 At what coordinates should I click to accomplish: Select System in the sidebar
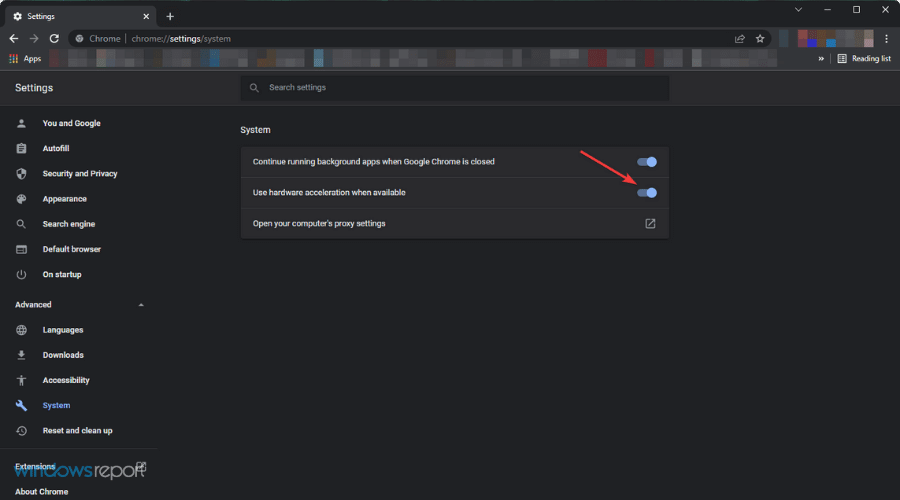[x=56, y=406]
